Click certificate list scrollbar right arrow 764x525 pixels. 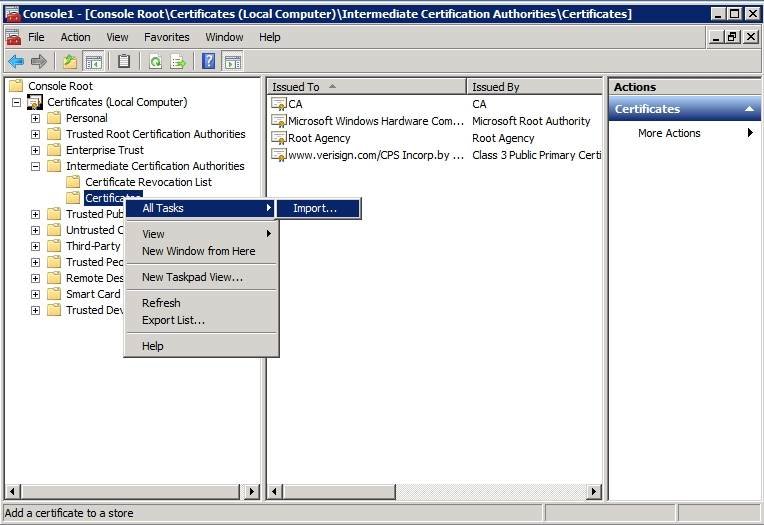[593, 491]
